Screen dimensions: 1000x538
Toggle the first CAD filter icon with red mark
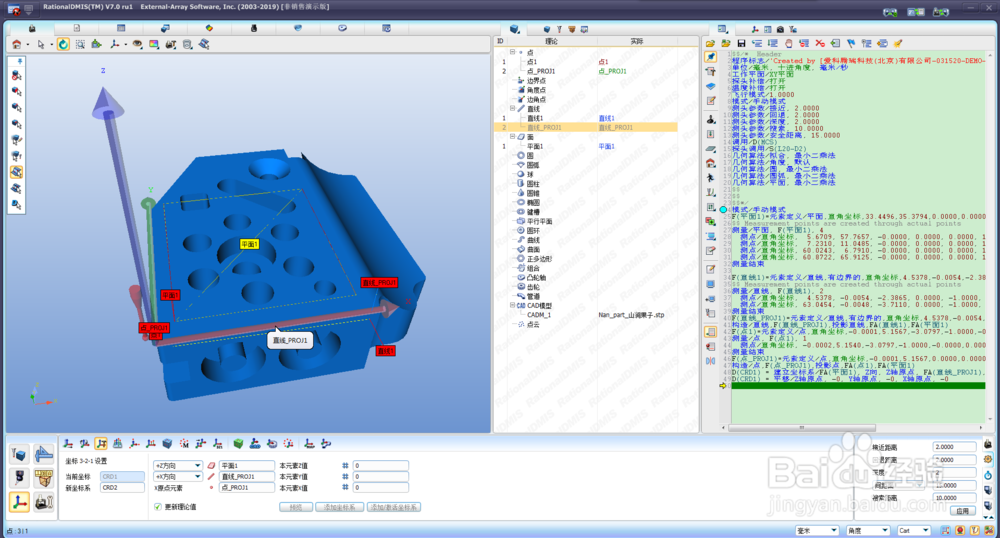(x=17, y=75)
